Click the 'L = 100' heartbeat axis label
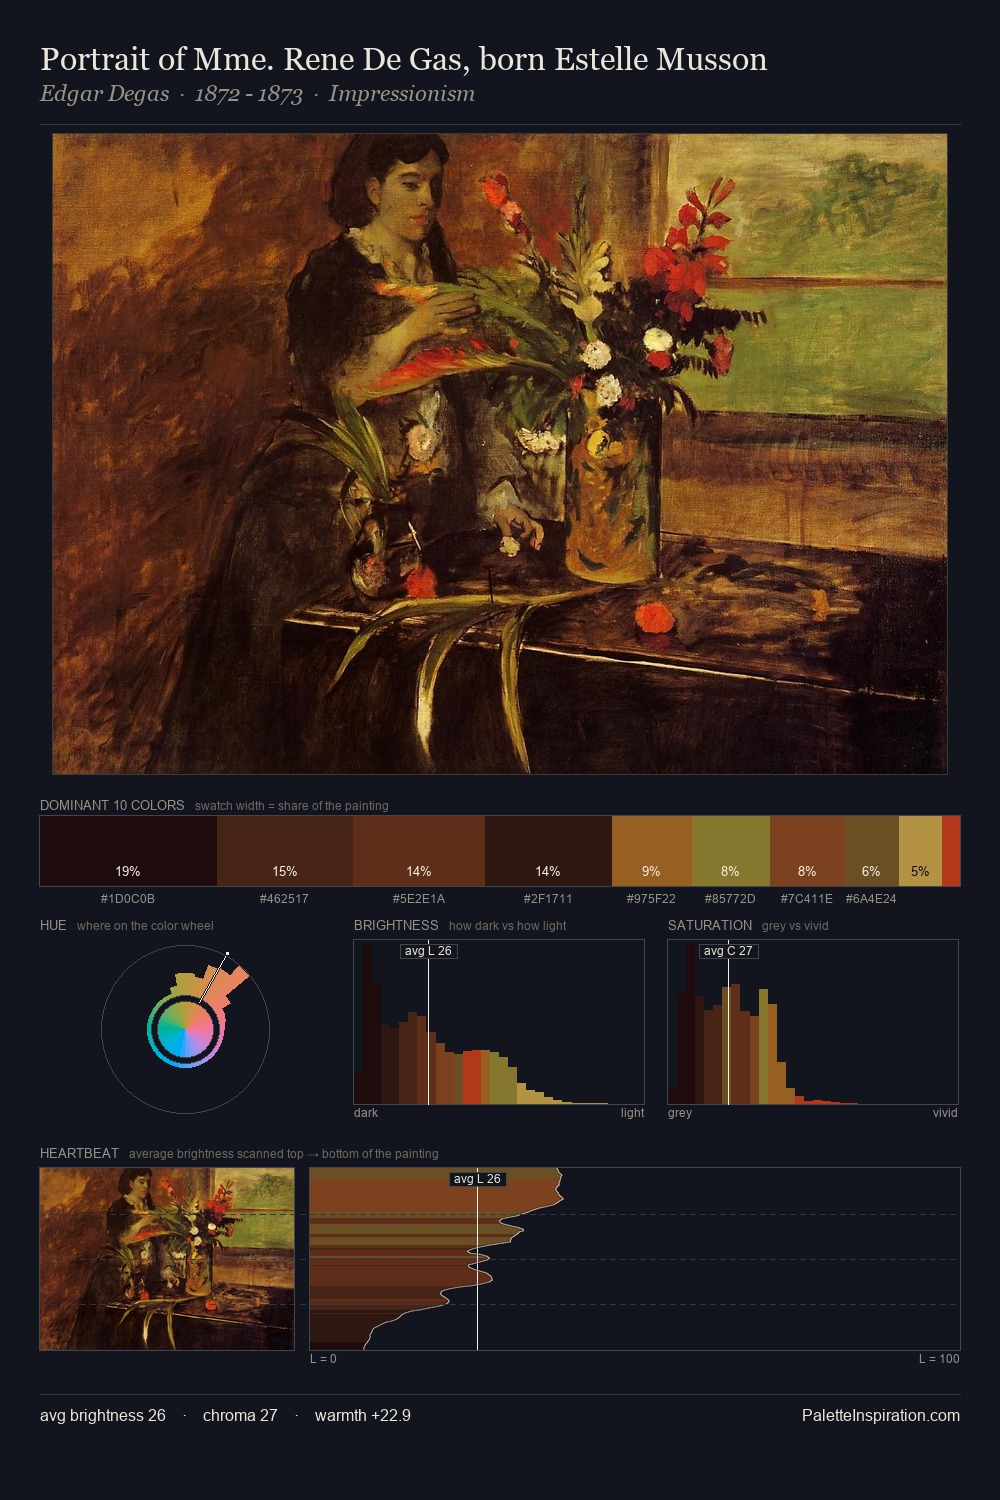1000x1500 pixels. coord(939,1358)
